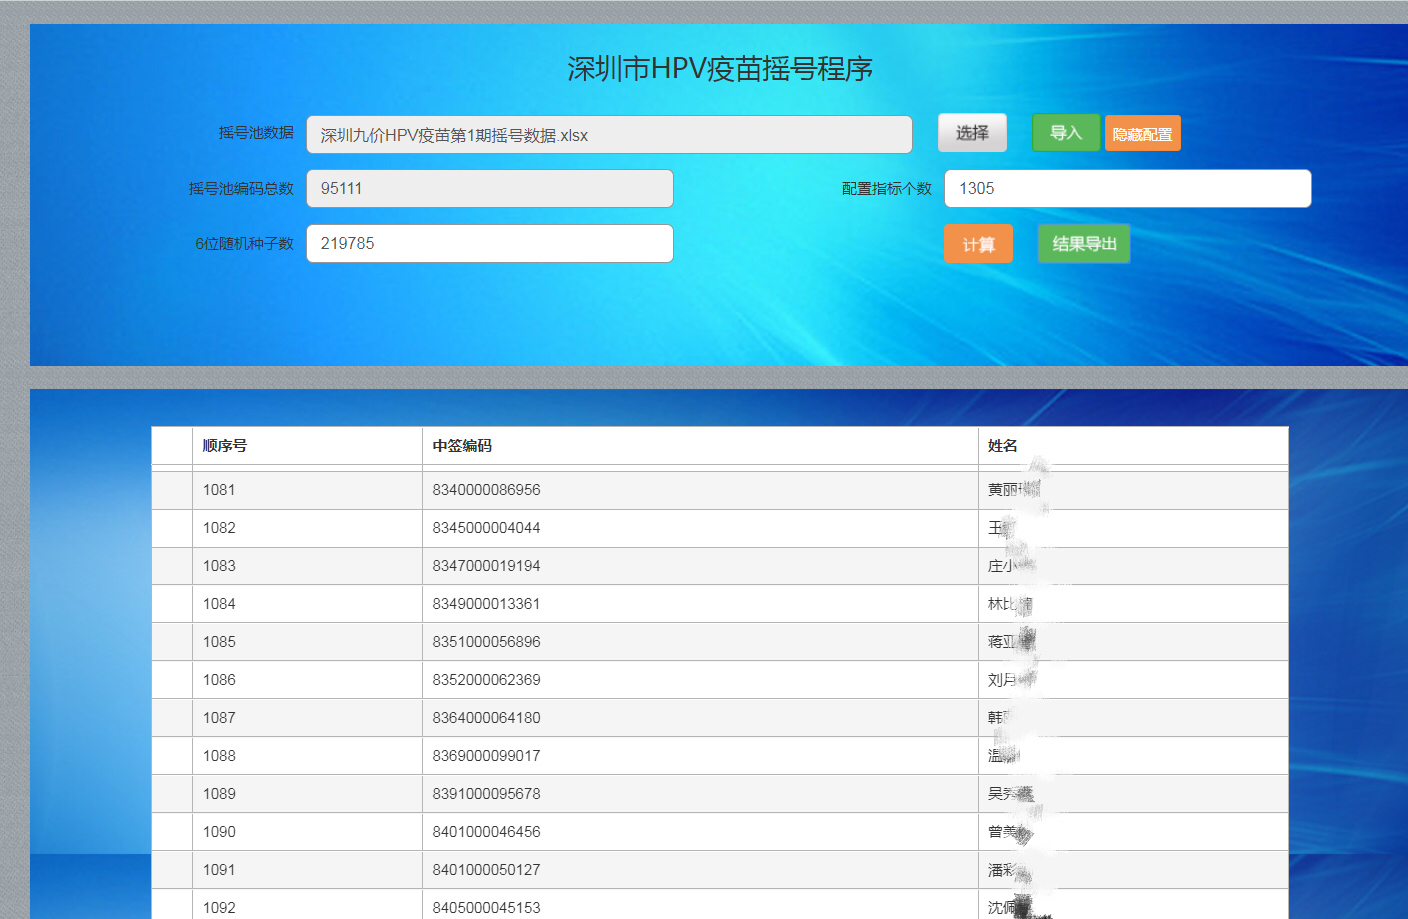1408x919 pixels.
Task: Click winning code 8401000050127
Action: click(486, 870)
